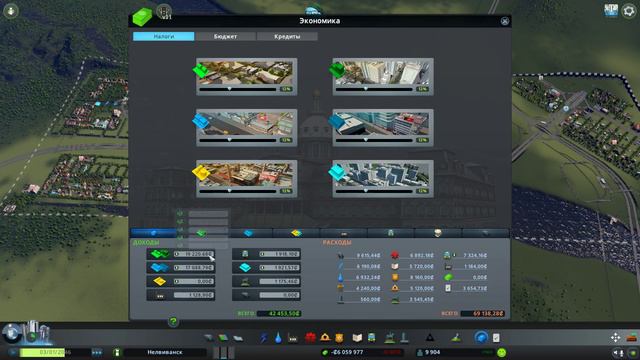Click the industrial income row with yellow icon
The image size is (640, 360).
(x=181, y=281)
